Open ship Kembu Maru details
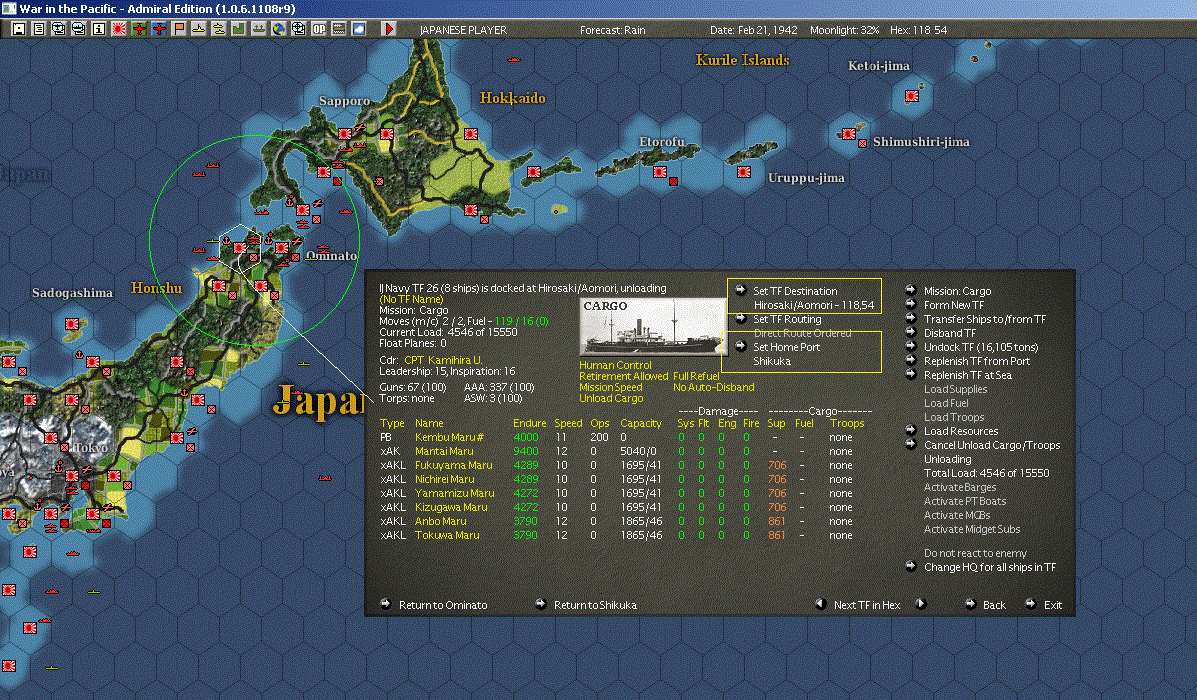The height and width of the screenshot is (700, 1197). [x=449, y=437]
